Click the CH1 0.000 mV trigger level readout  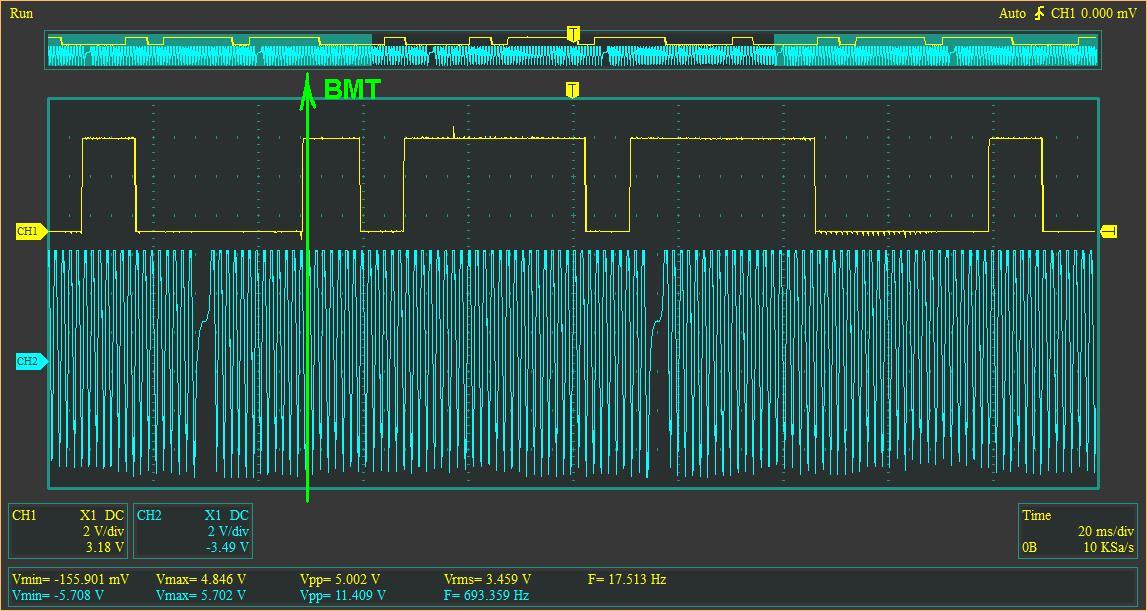1094,14
